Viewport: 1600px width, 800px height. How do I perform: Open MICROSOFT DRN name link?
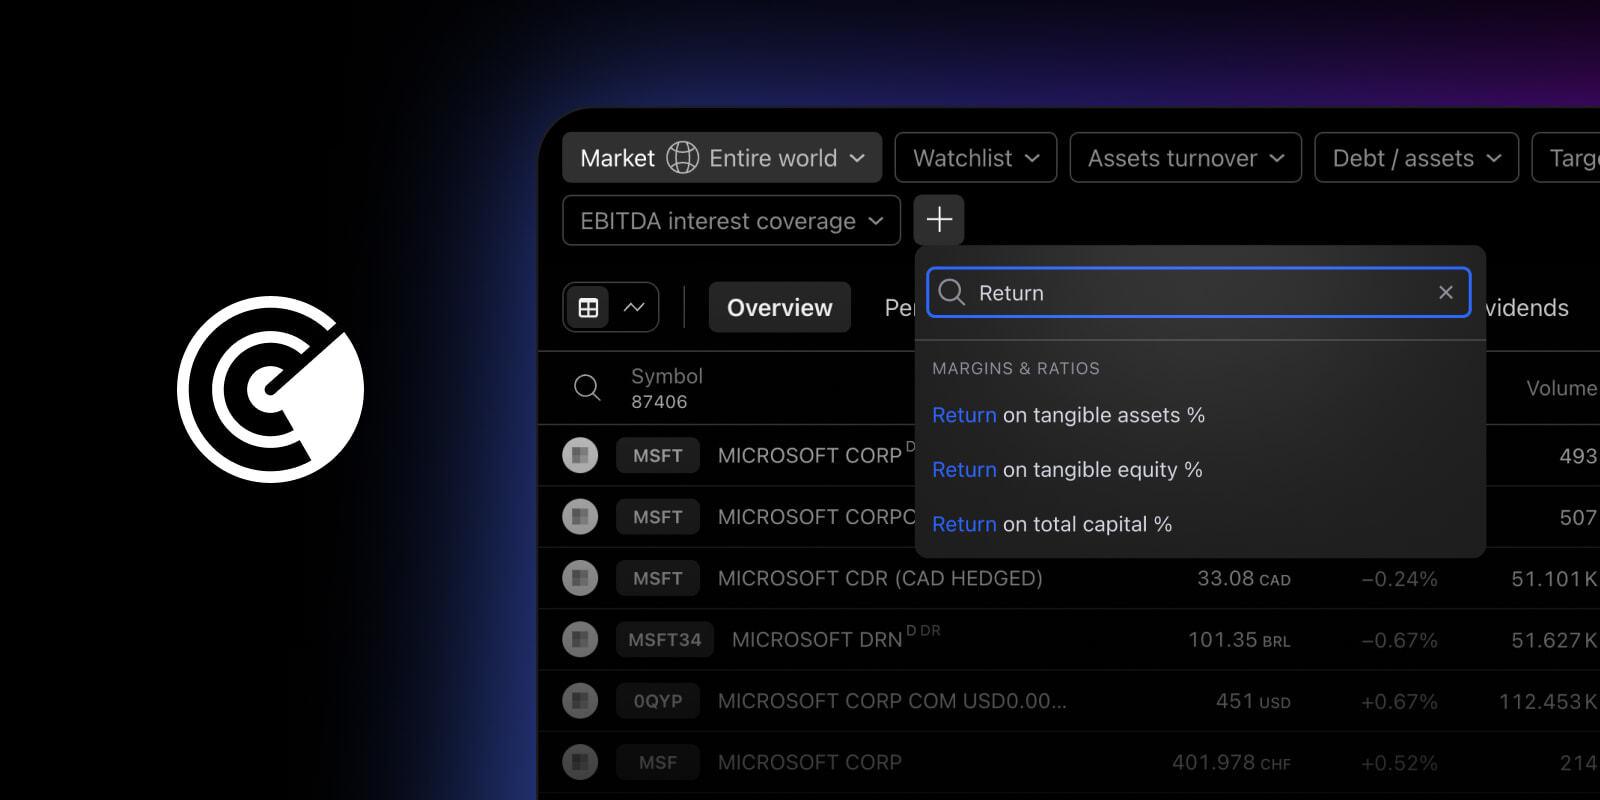[x=817, y=640]
